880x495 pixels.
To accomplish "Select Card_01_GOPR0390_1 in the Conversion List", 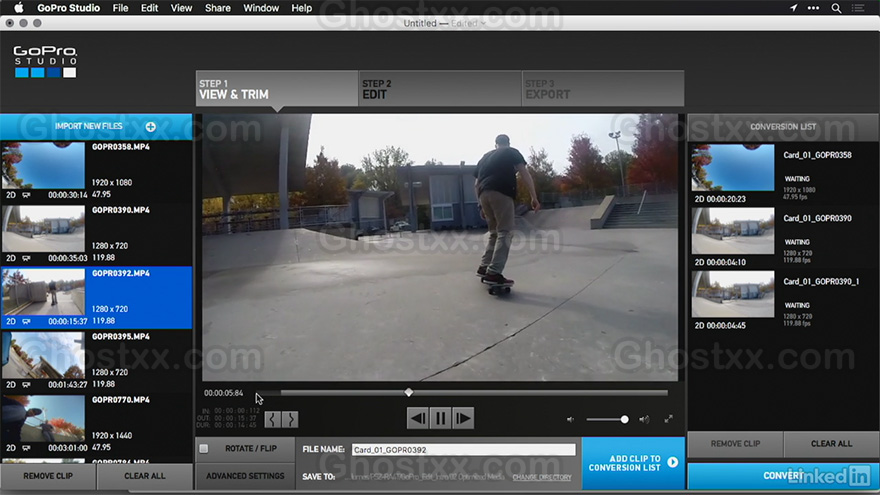I will tap(783, 300).
